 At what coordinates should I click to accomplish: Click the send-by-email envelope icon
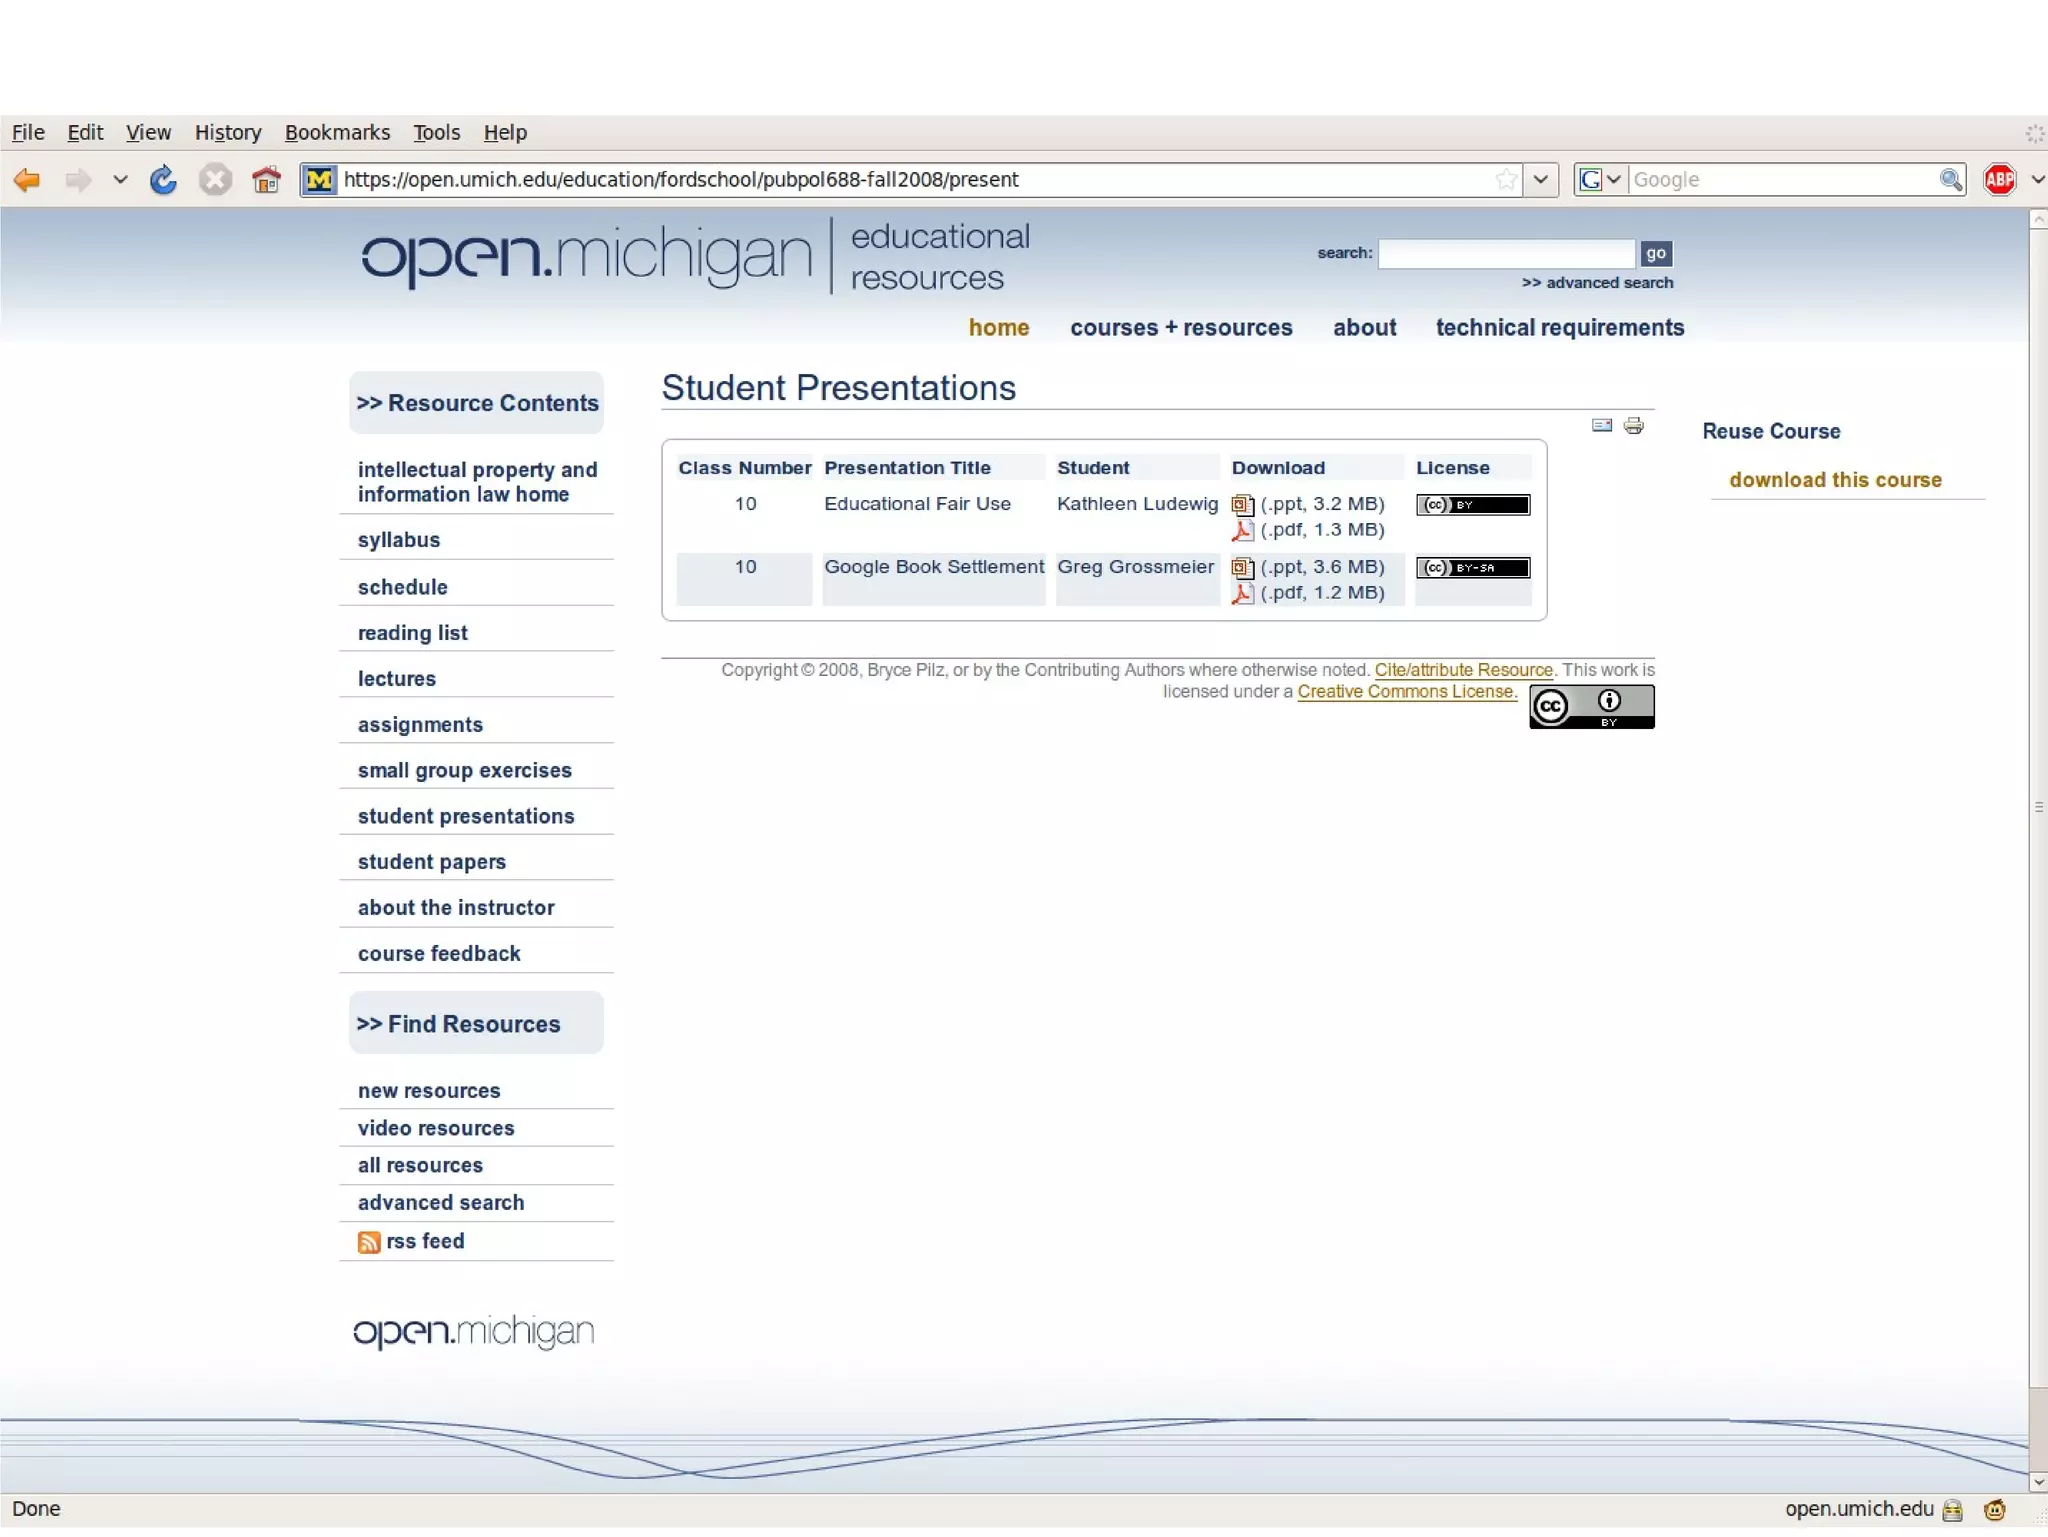(1602, 426)
